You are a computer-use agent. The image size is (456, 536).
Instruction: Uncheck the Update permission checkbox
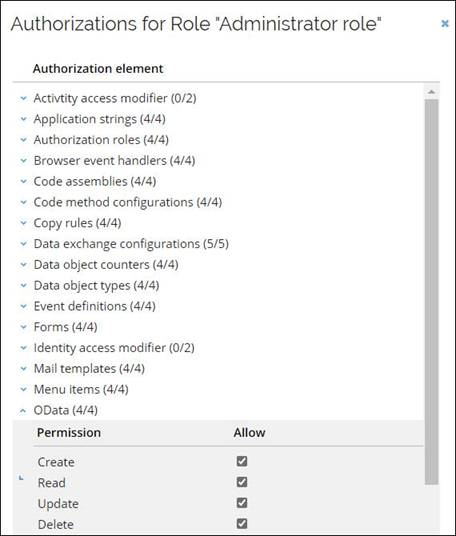click(x=242, y=503)
